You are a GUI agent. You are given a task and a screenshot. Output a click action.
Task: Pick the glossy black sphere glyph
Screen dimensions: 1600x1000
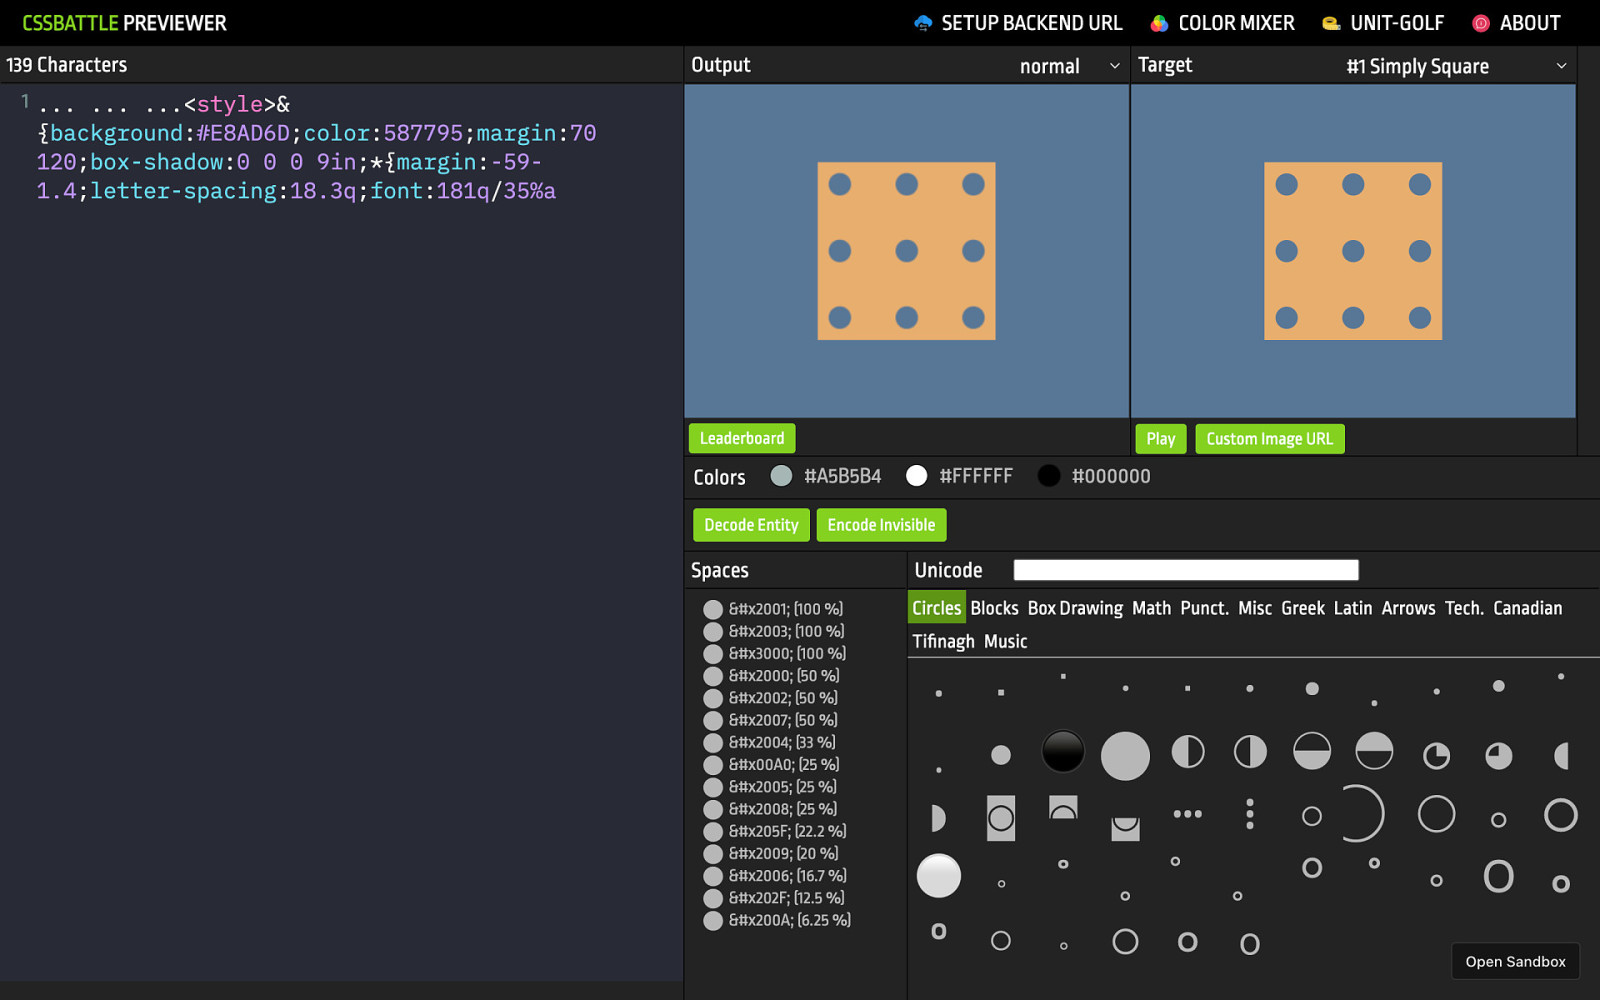[1063, 752]
